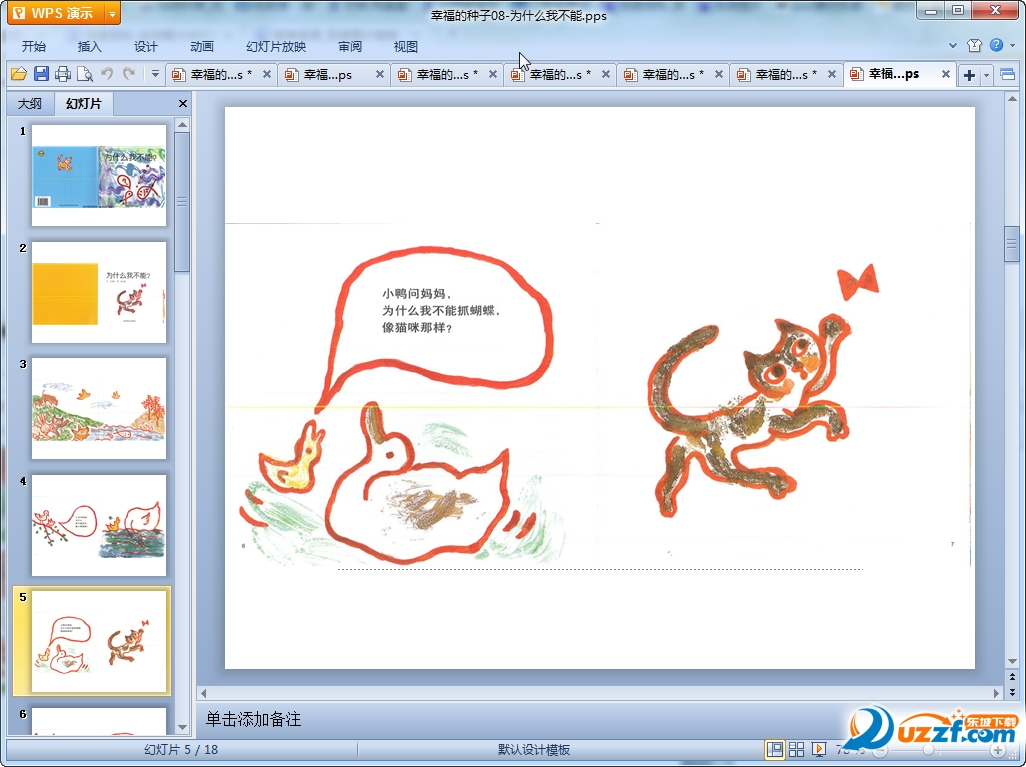Select slide 1 thumbnail
The image size is (1026, 767).
[x=99, y=176]
